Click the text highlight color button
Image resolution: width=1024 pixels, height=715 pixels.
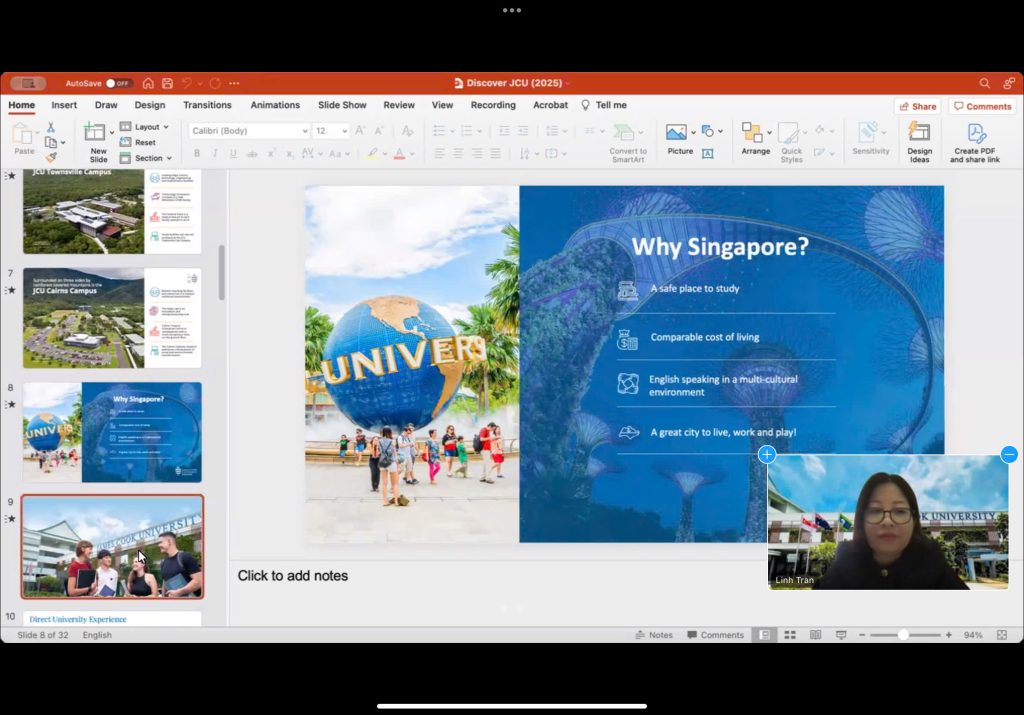click(372, 153)
